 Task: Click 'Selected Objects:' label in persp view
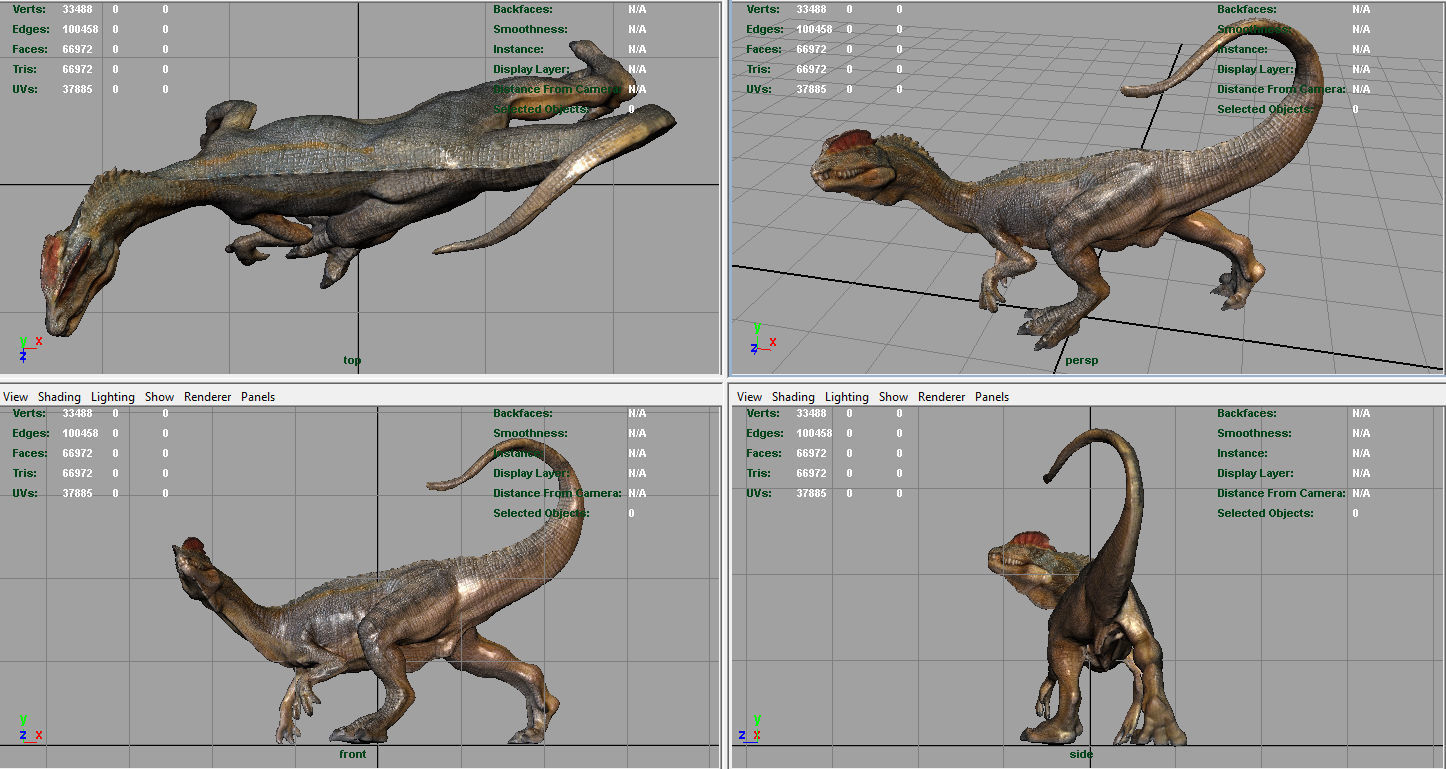click(x=1265, y=109)
